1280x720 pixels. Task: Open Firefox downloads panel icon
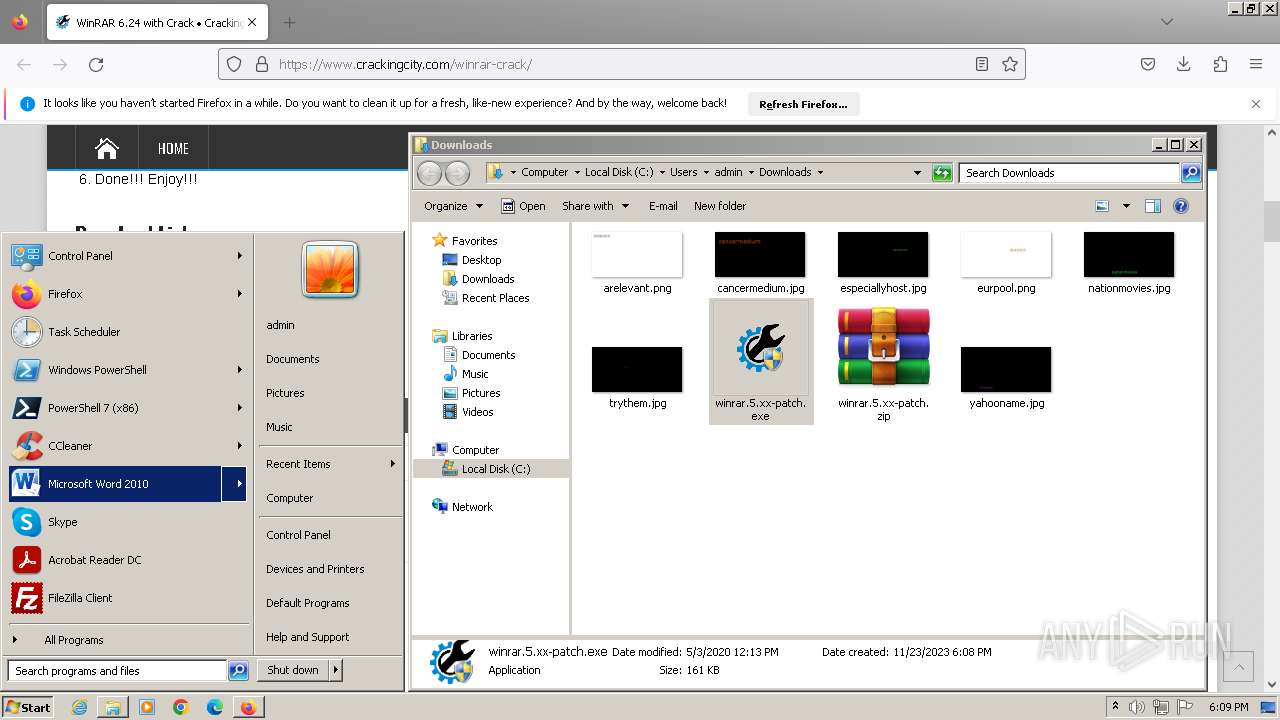(x=1183, y=64)
